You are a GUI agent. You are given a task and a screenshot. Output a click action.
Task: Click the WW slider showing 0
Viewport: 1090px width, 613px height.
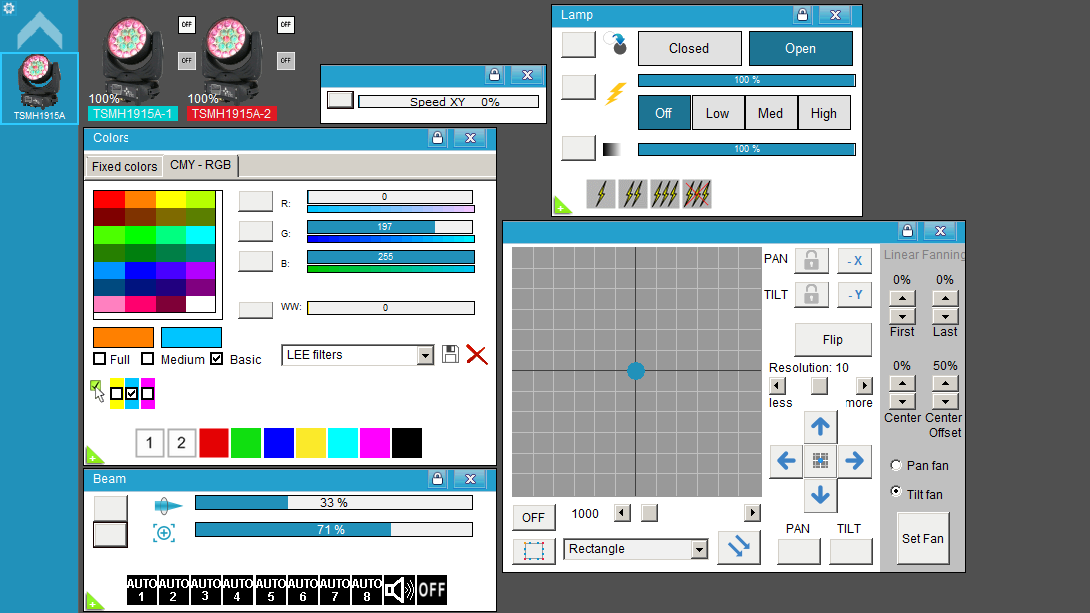[391, 307]
